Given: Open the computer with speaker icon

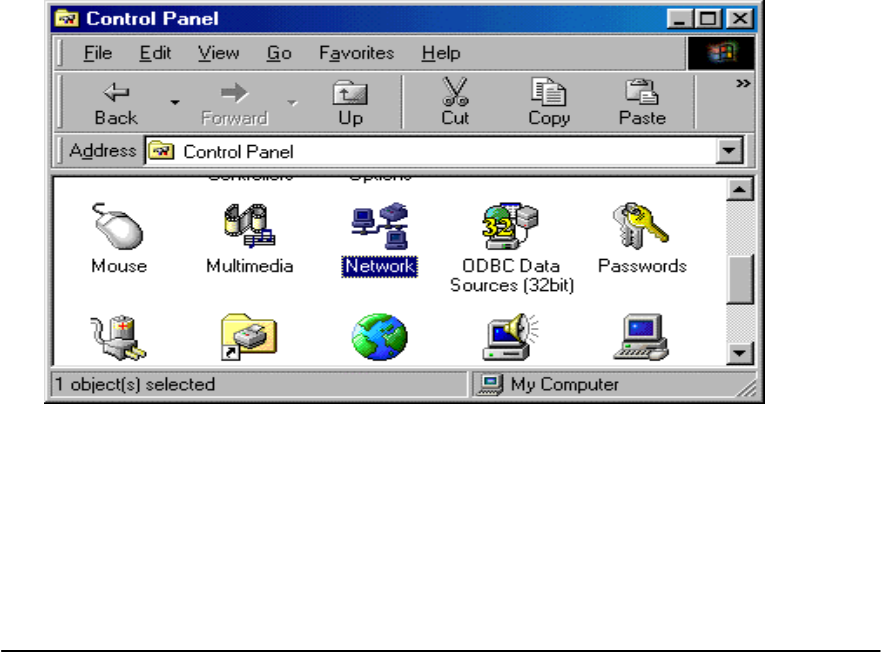Looking at the screenshot, I should click(x=510, y=337).
